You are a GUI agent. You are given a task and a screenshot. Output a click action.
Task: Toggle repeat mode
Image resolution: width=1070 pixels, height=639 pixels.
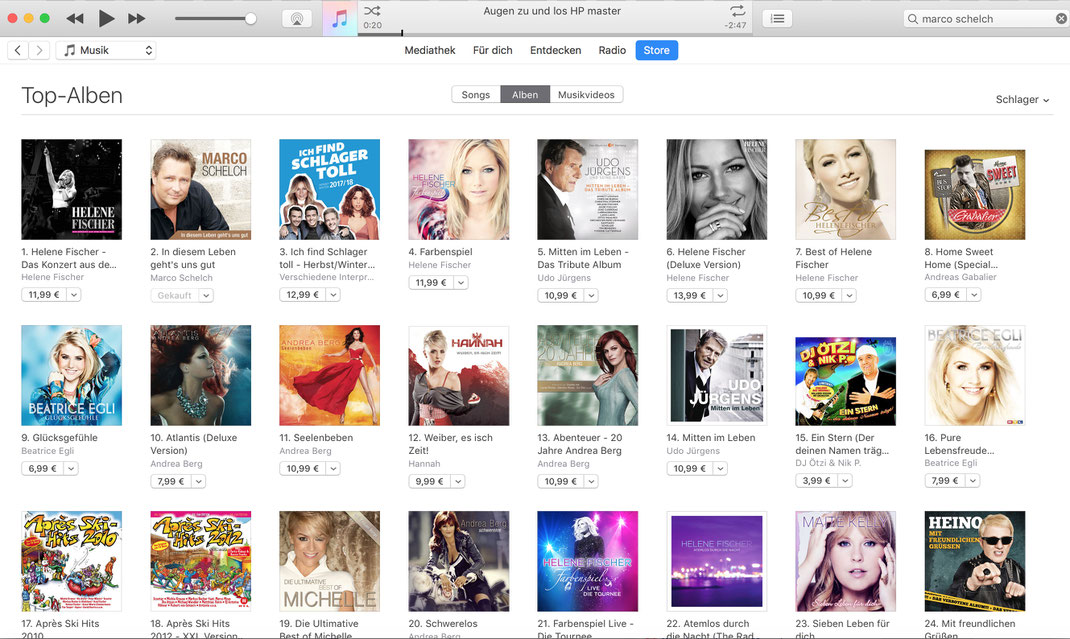738,11
